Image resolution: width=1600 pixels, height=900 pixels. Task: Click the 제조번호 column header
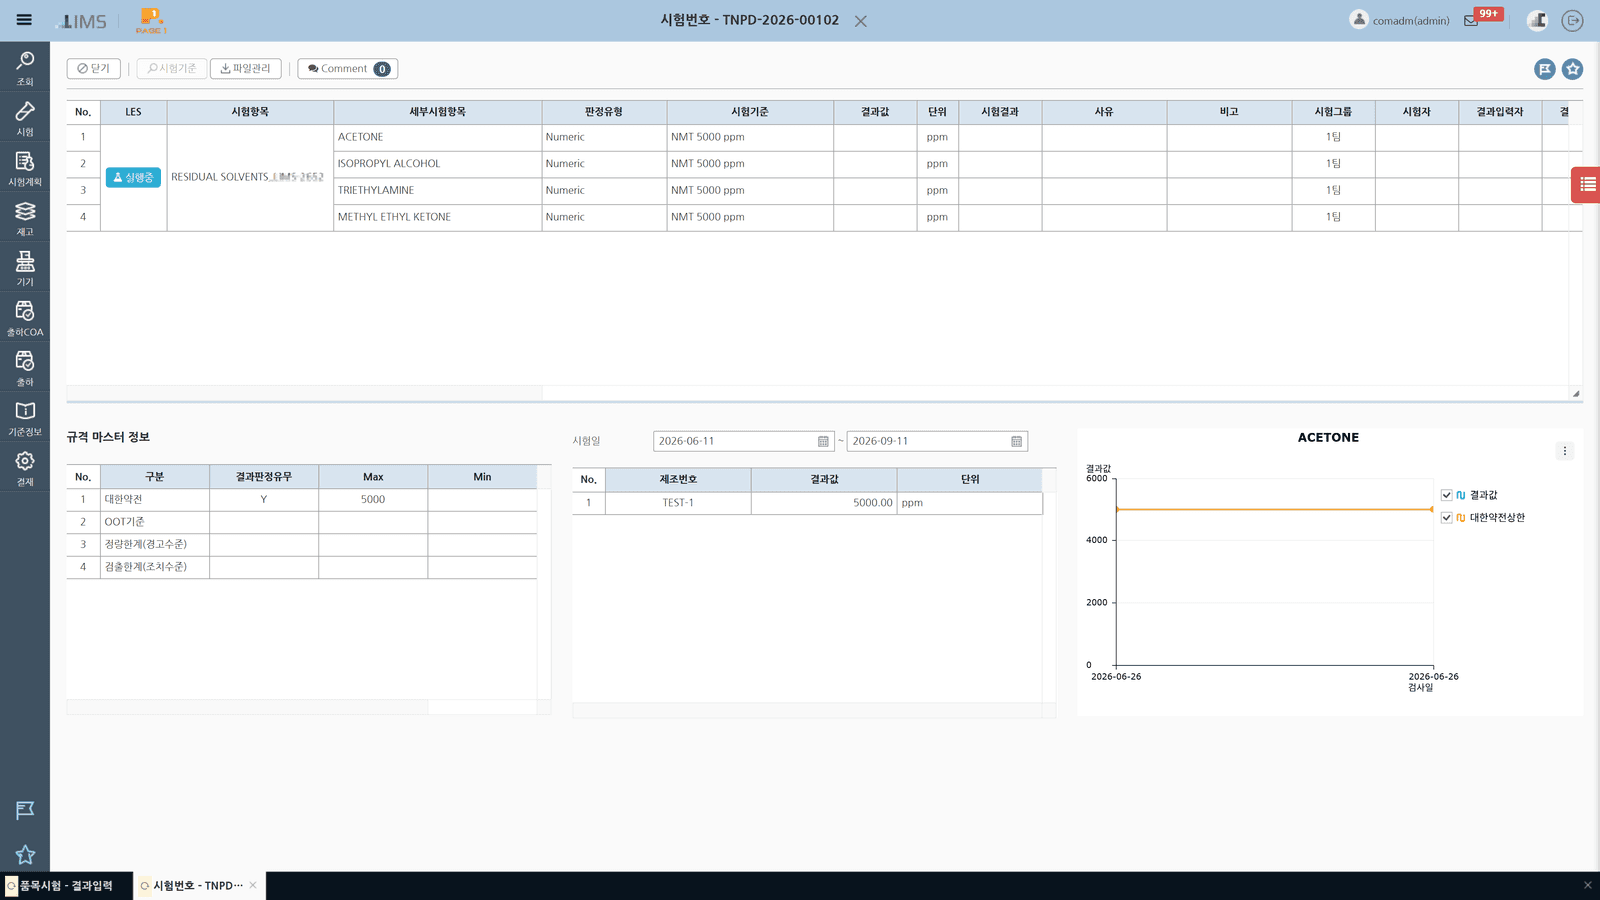coord(678,480)
